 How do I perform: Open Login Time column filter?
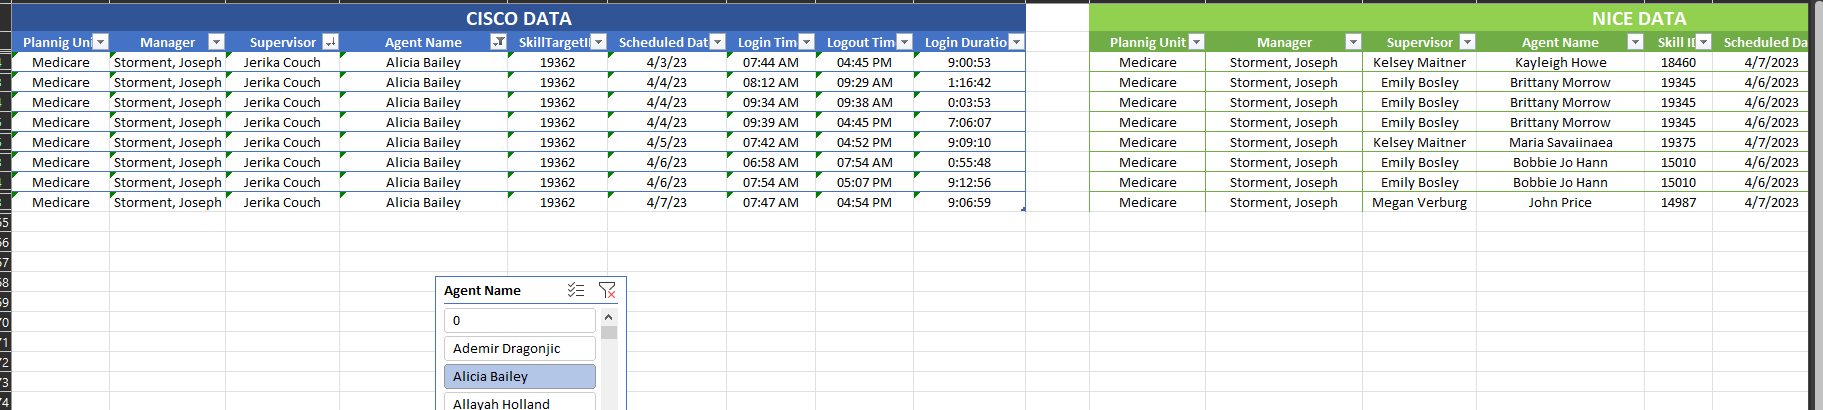point(806,42)
